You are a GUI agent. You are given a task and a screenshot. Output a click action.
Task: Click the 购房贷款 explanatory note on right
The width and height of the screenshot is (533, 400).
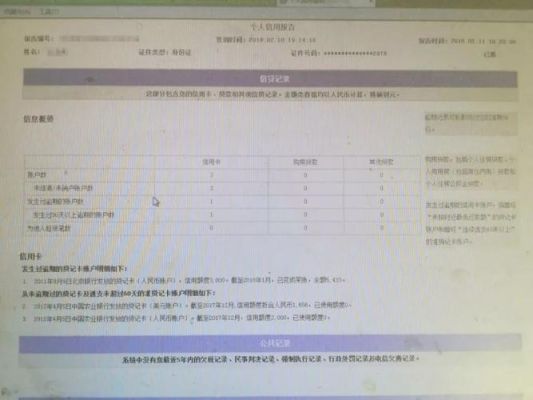click(471, 172)
